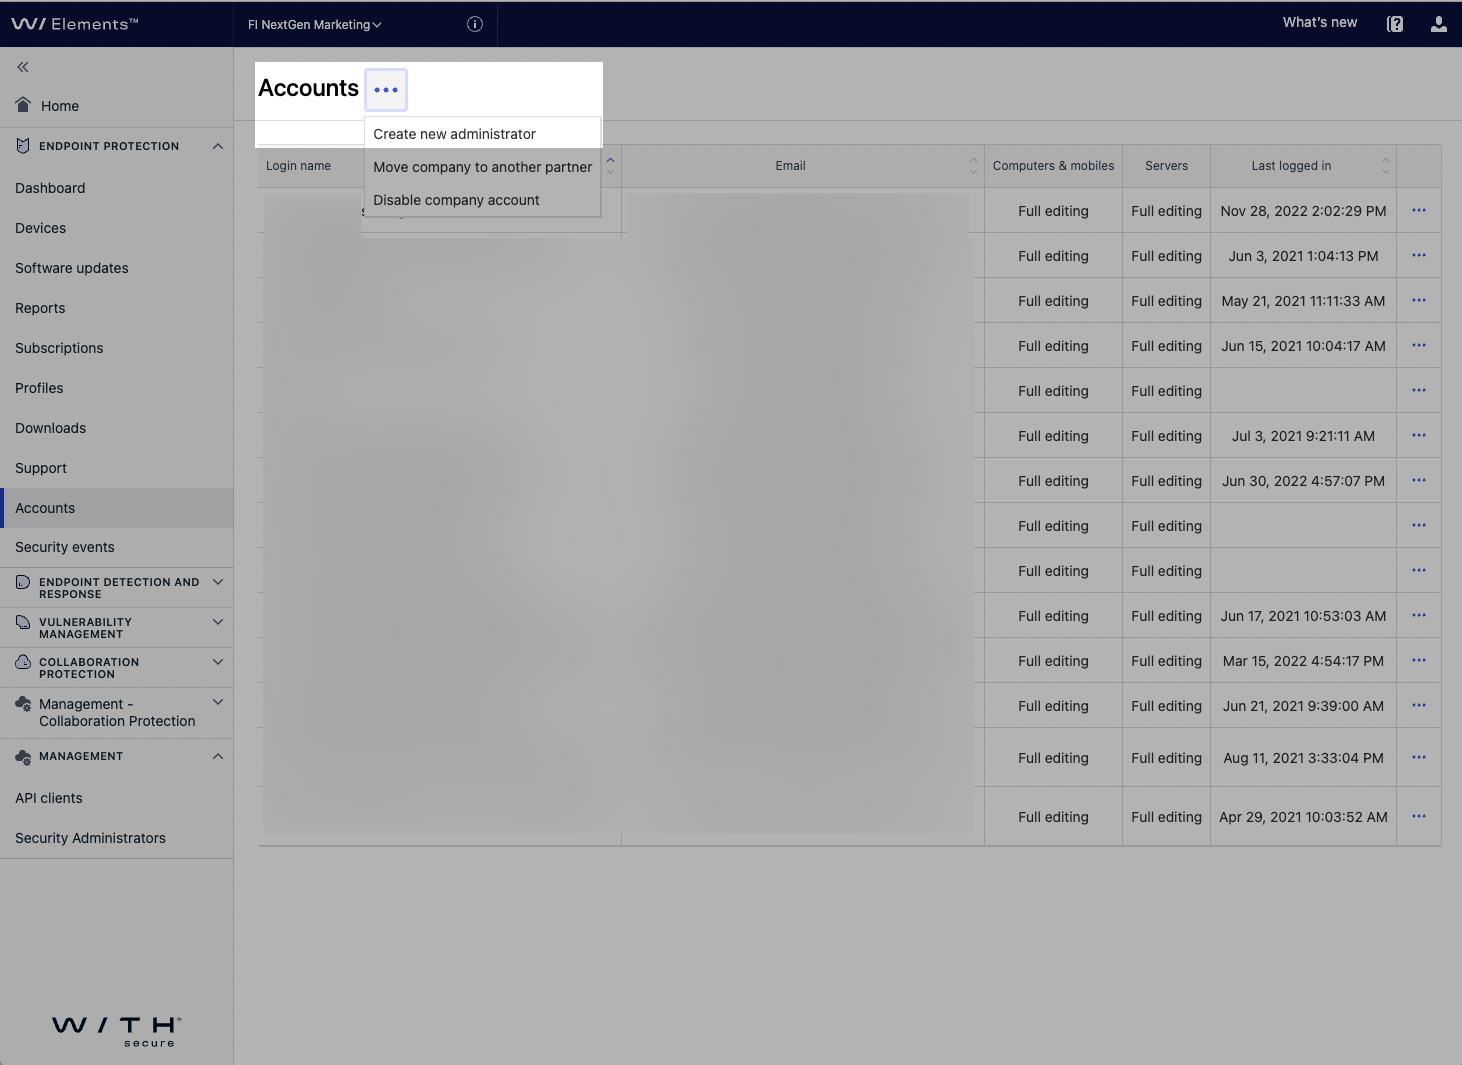Click the What's new link
The width and height of the screenshot is (1462, 1065).
click(x=1319, y=22)
